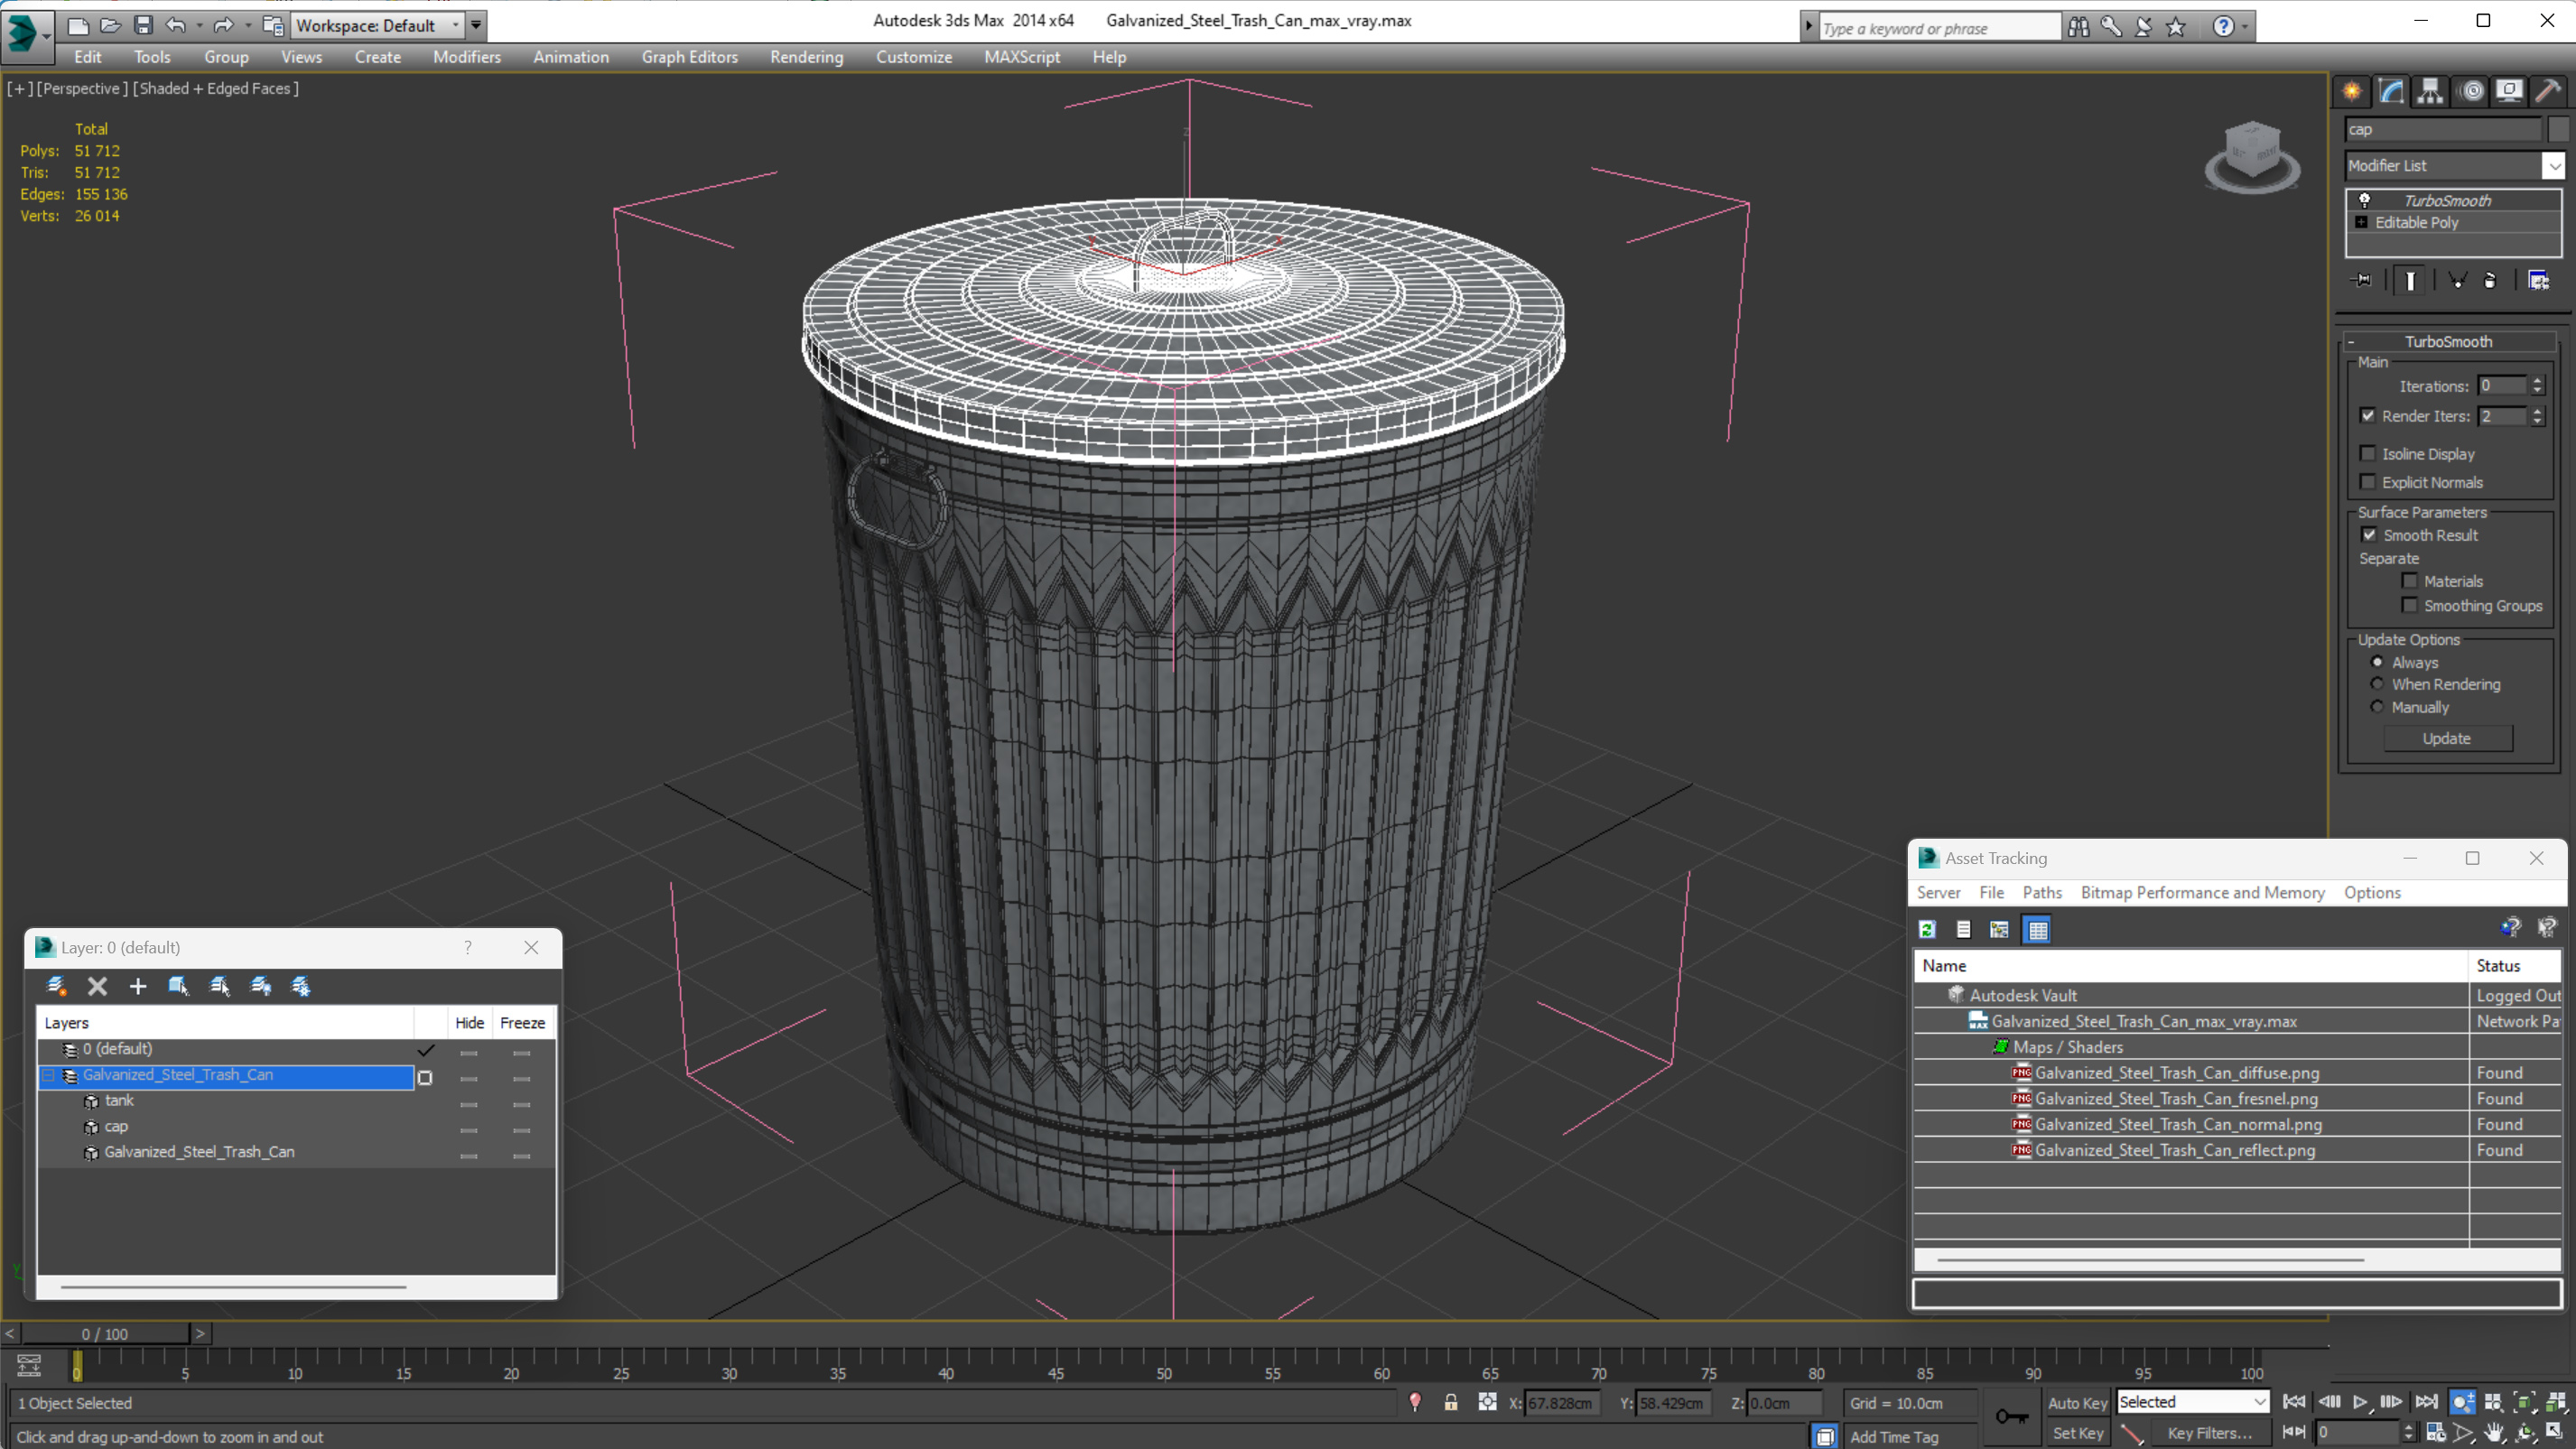Uncheck Smooth Result checkbox

pyautogui.click(x=2368, y=534)
